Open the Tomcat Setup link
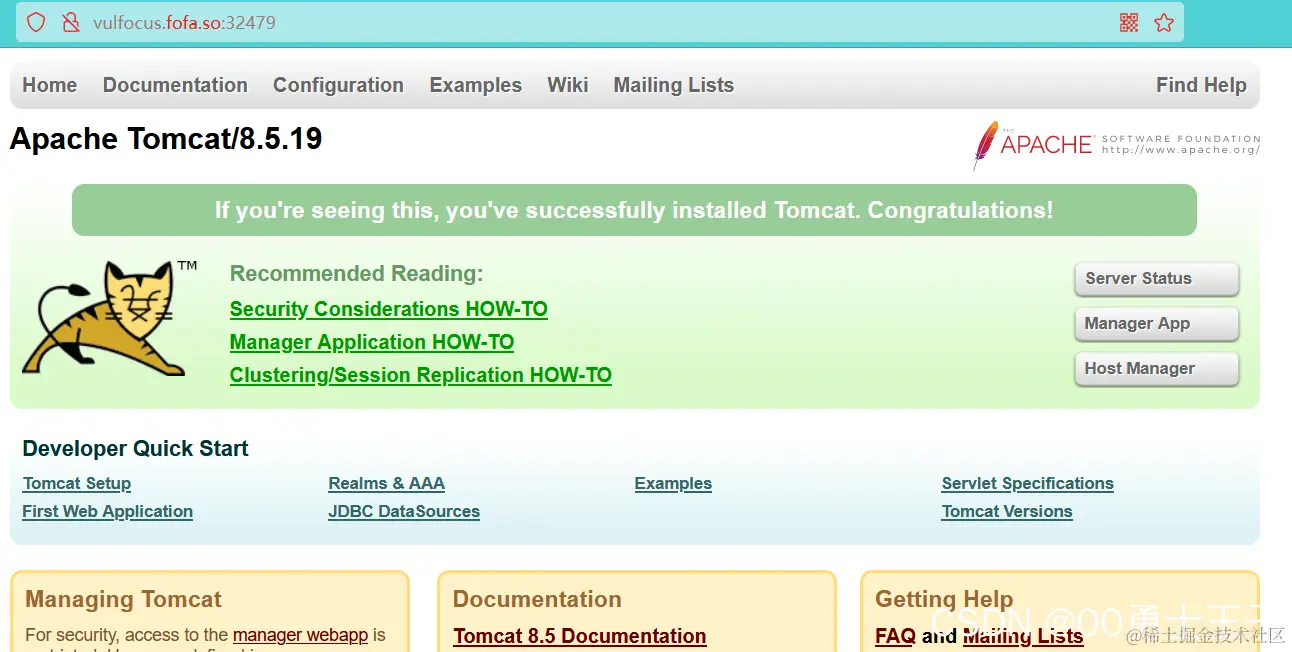The height and width of the screenshot is (652, 1292). [x=77, y=484]
